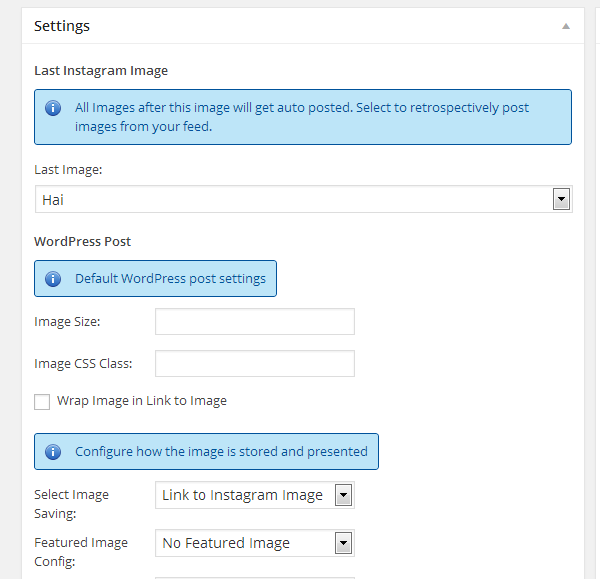600x579 pixels.
Task: Collapse the Settings panel with triangle arrow
Action: pos(566,26)
